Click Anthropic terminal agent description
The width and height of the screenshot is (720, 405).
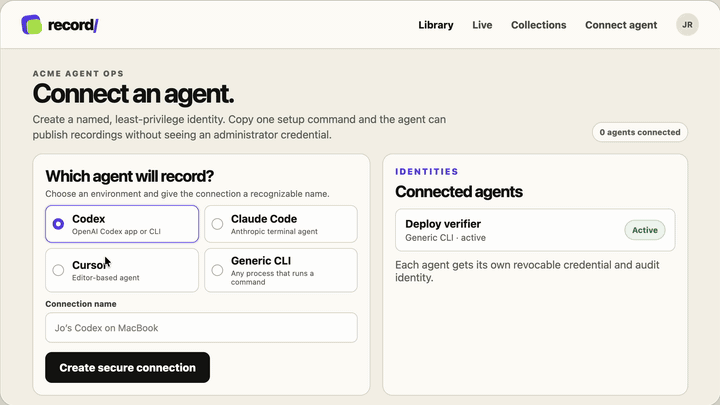274,231
